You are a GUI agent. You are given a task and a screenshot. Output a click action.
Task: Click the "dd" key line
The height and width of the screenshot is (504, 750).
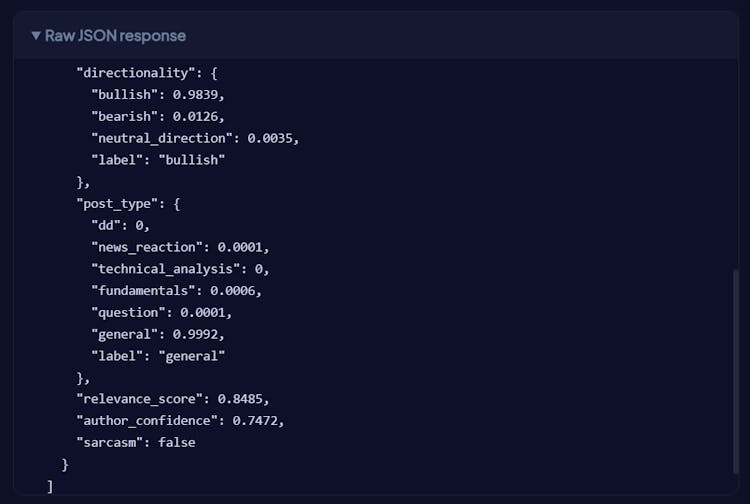(x=108, y=225)
